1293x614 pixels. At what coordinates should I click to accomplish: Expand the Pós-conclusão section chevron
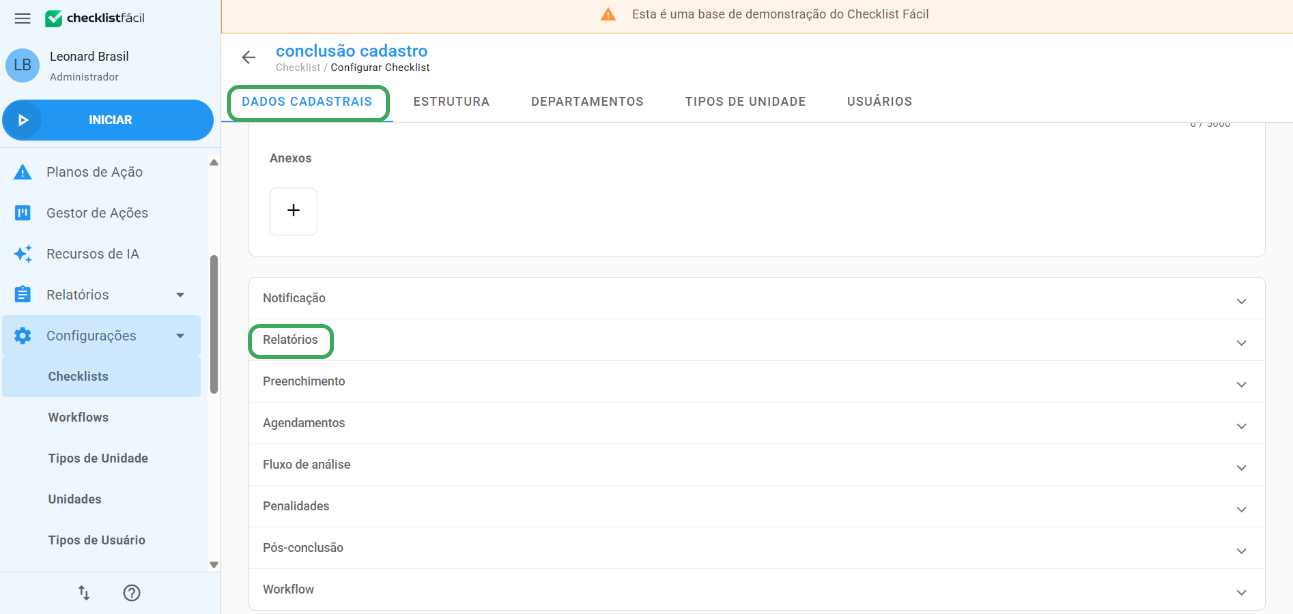click(x=1241, y=551)
